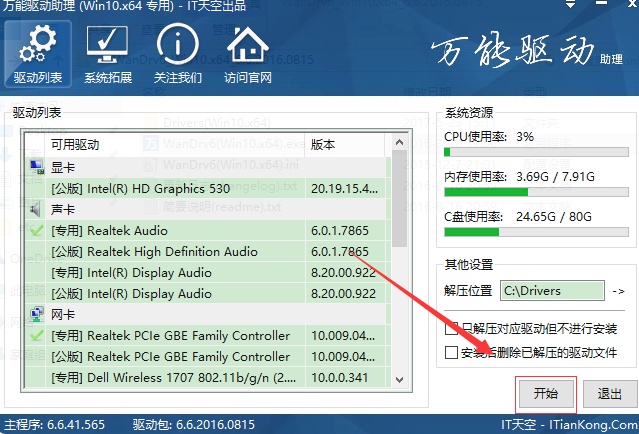639x434 pixels.
Task: Enable 只解压对应驱动但不进行安装 checkbox
Action: (x=451, y=328)
